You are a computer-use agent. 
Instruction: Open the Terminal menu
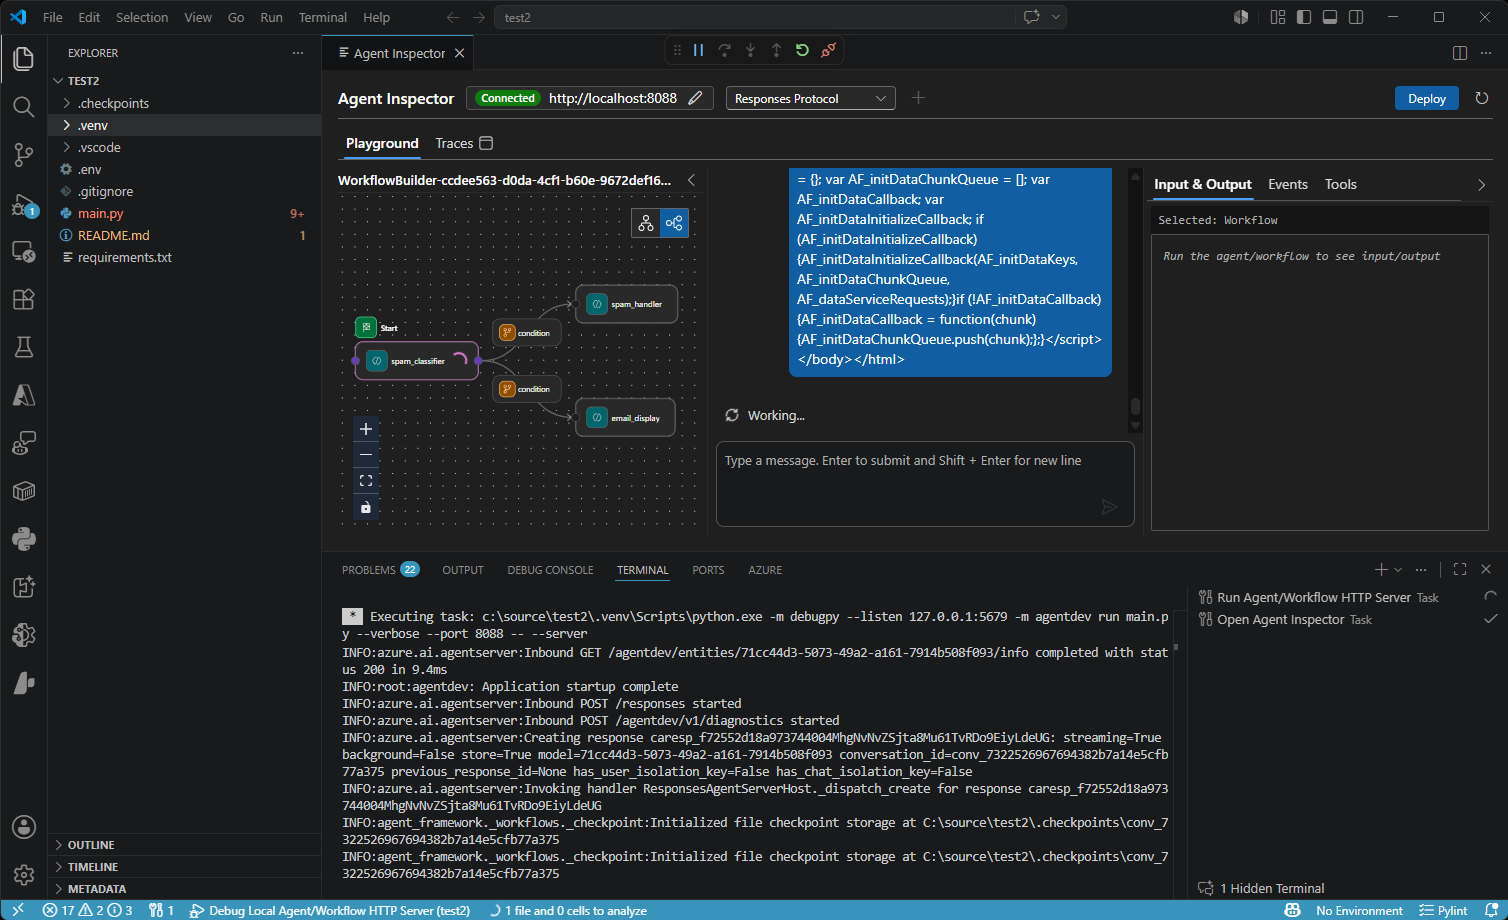[323, 17]
